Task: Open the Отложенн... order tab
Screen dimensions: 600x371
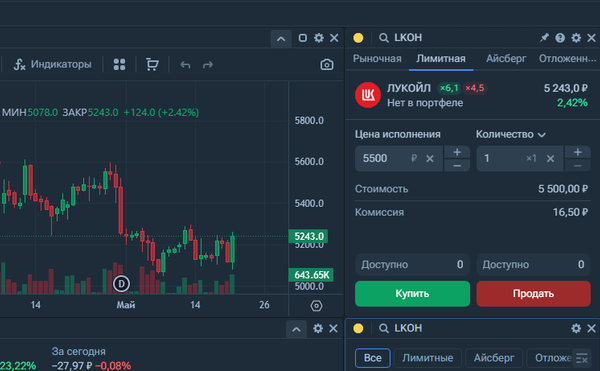Action: pyautogui.click(x=567, y=59)
